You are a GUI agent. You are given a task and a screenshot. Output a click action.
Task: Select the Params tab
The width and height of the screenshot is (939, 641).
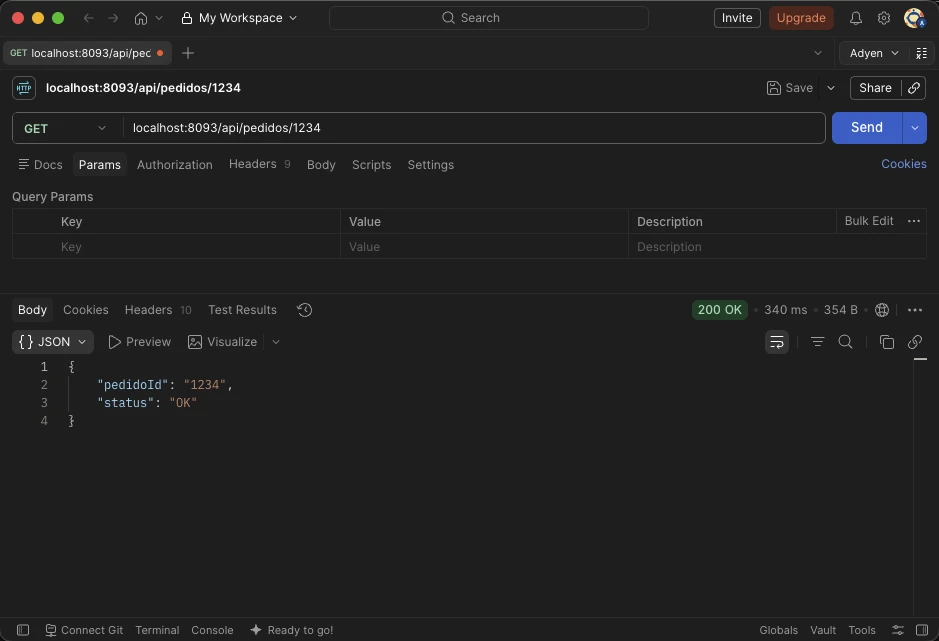tap(99, 165)
